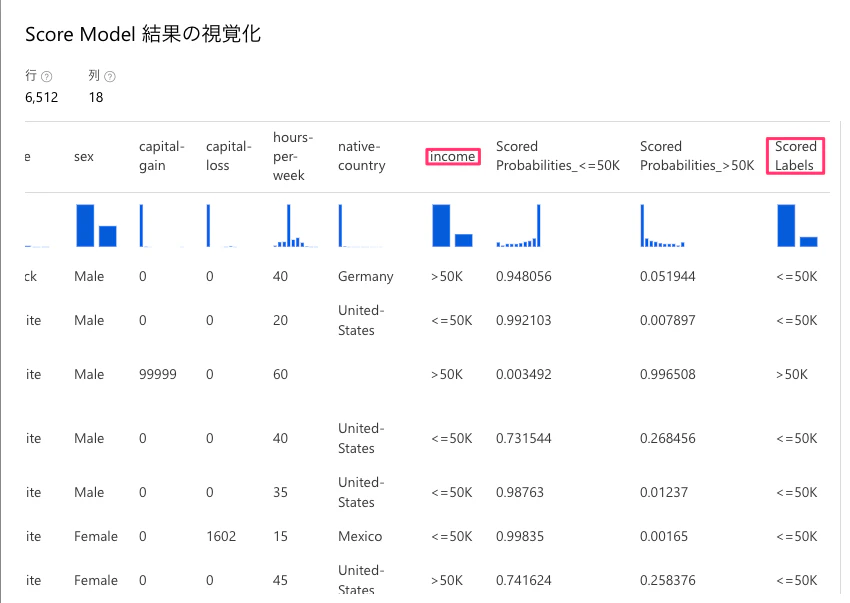Select Scored Probabilities_<=50K column header
Image resolution: width=850 pixels, height=603 pixels.
[x=558, y=156]
